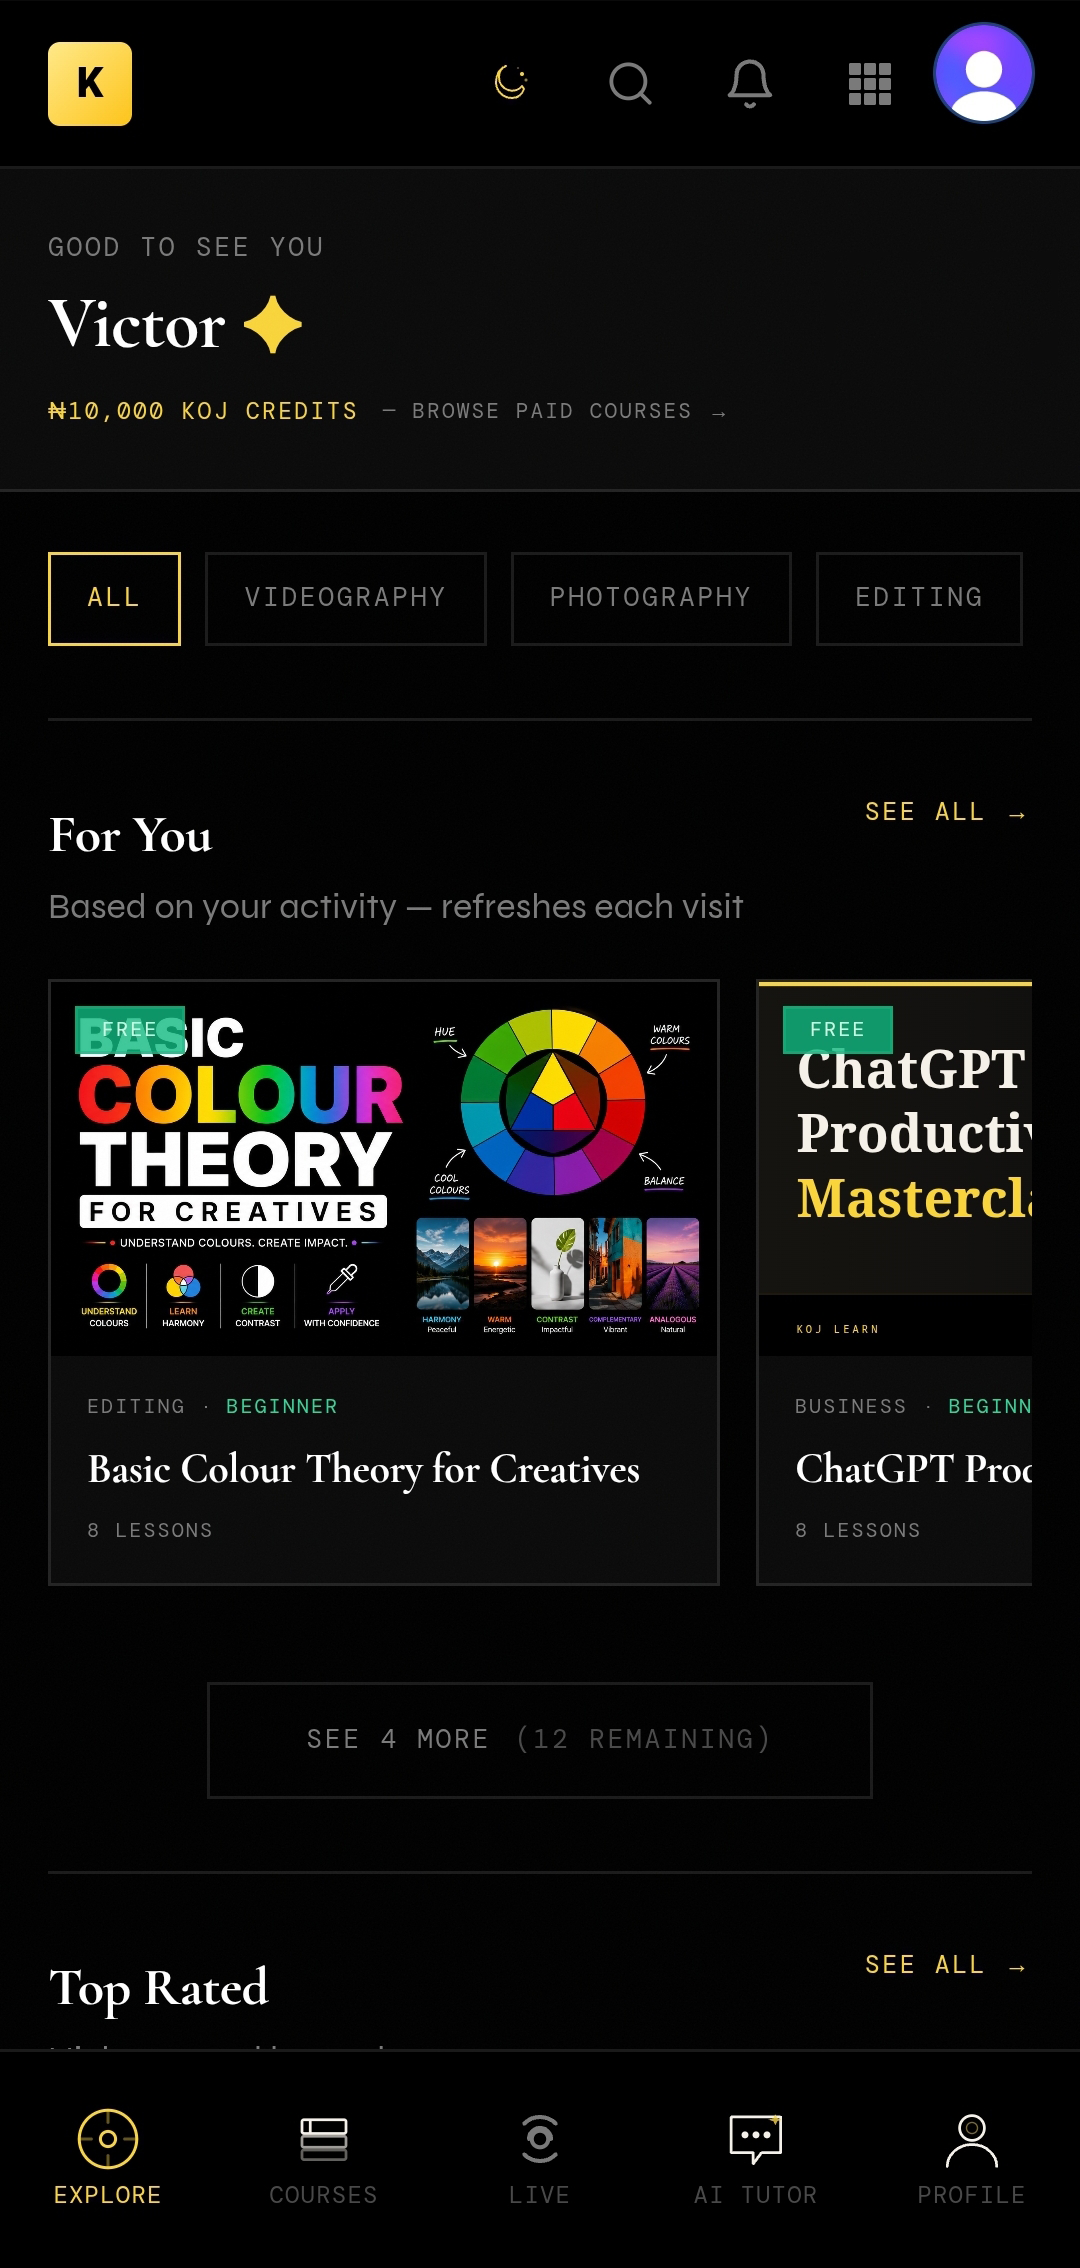Screen dimensions: 1080x2268
Task: Open the yellow K logo home
Action: (90, 84)
